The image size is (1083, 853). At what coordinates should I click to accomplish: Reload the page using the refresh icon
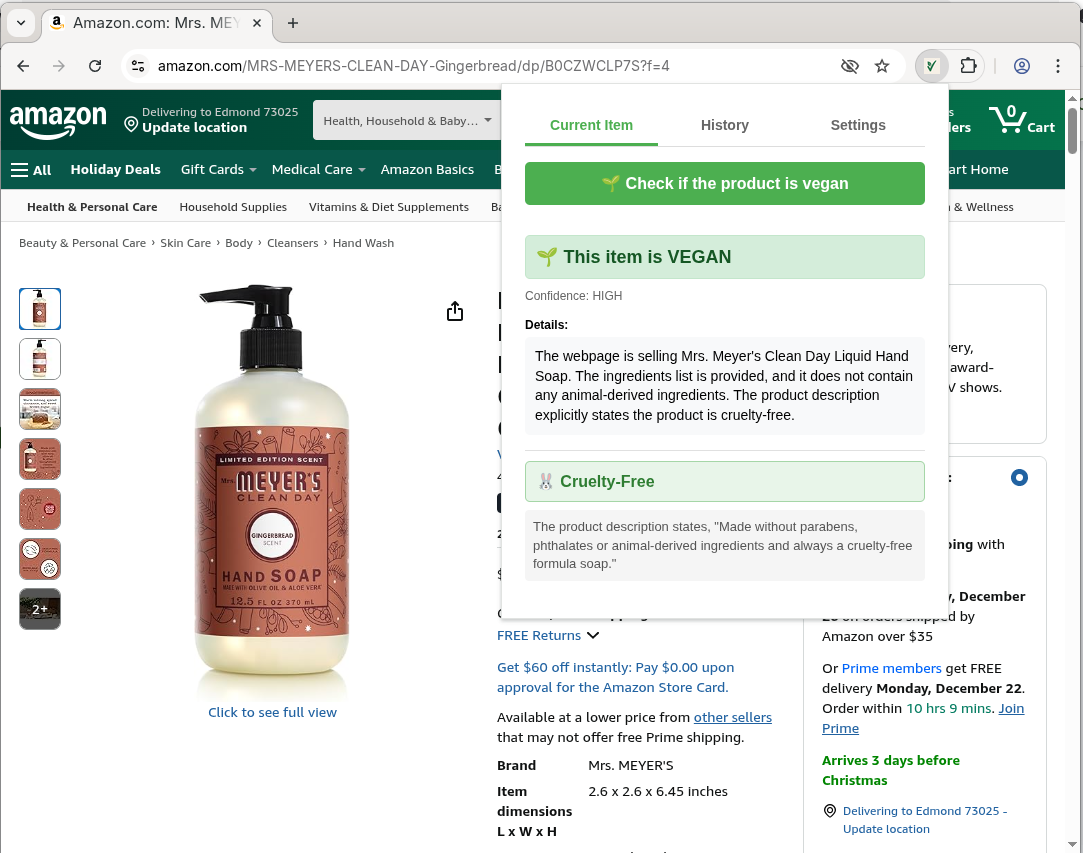pyautogui.click(x=95, y=66)
